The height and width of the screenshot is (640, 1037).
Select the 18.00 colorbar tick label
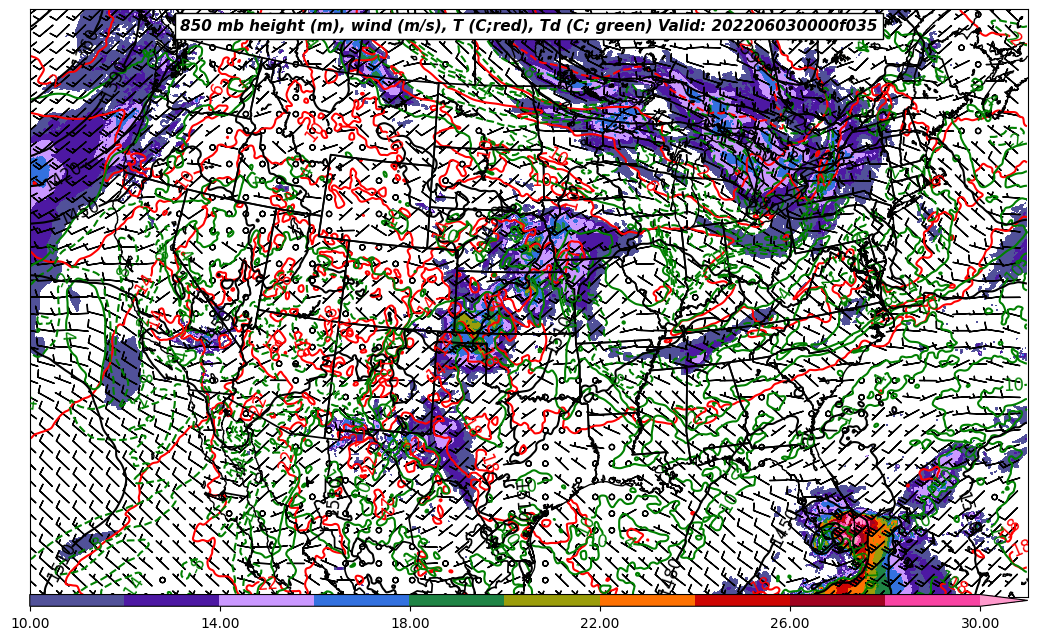(410, 623)
